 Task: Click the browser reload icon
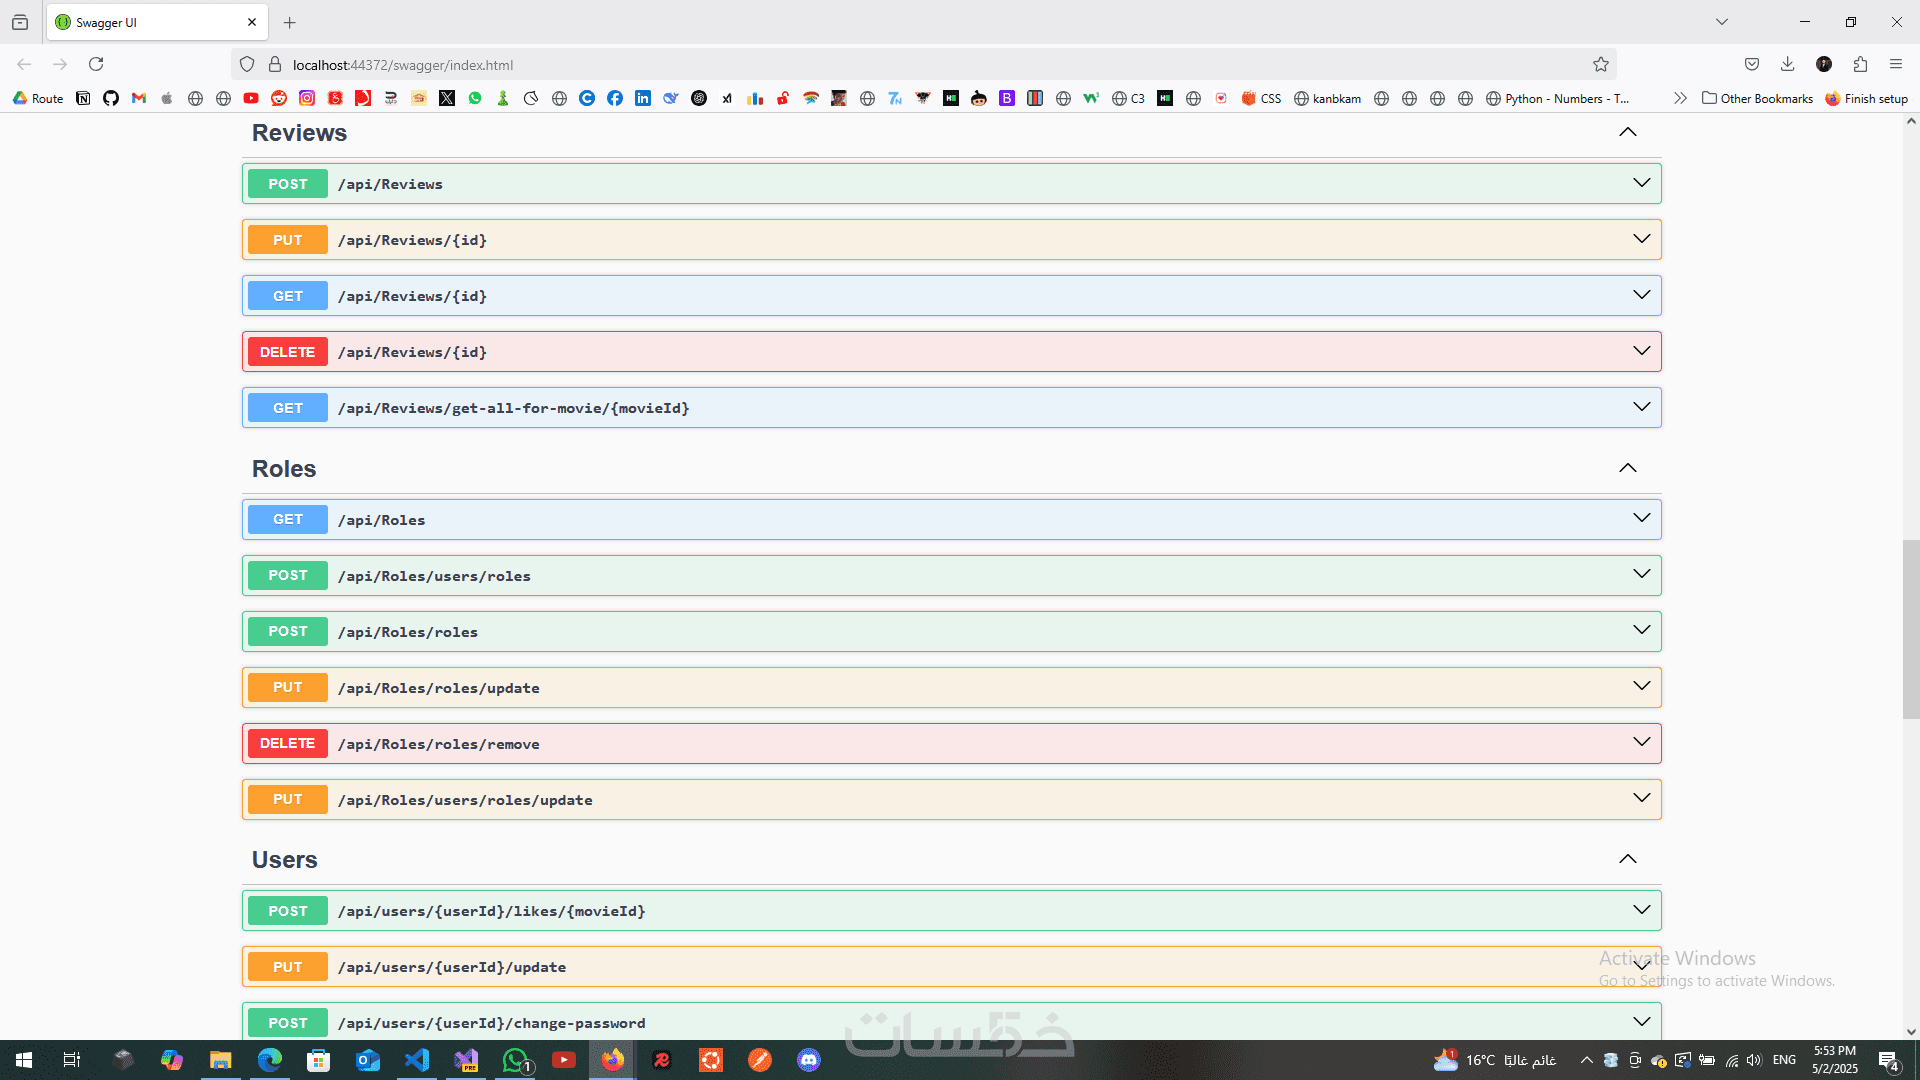96,64
